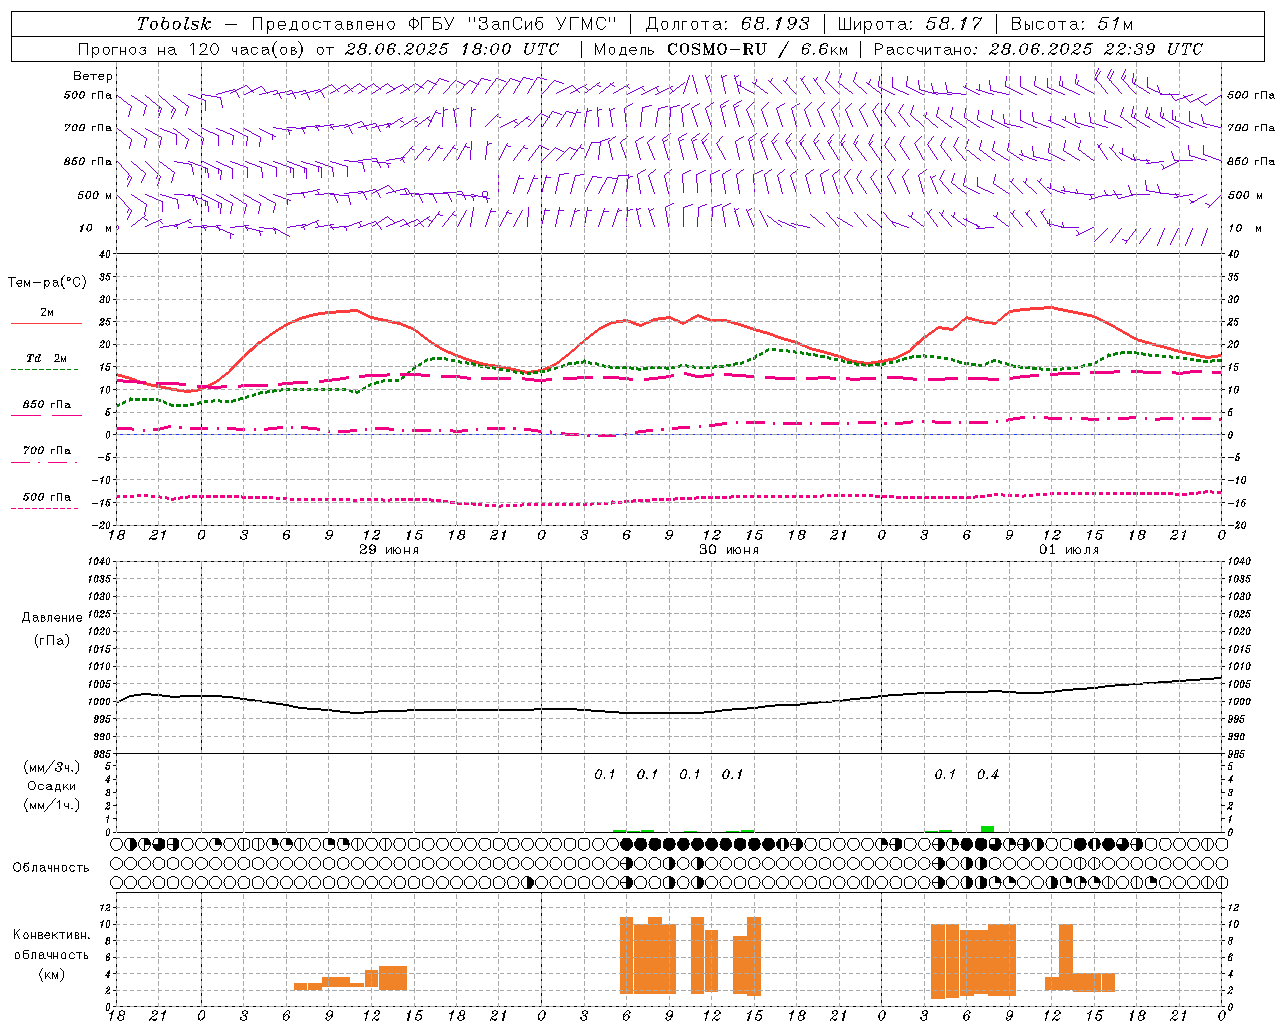
Task: Click the '01 июля' date label
Action: [x=1068, y=550]
